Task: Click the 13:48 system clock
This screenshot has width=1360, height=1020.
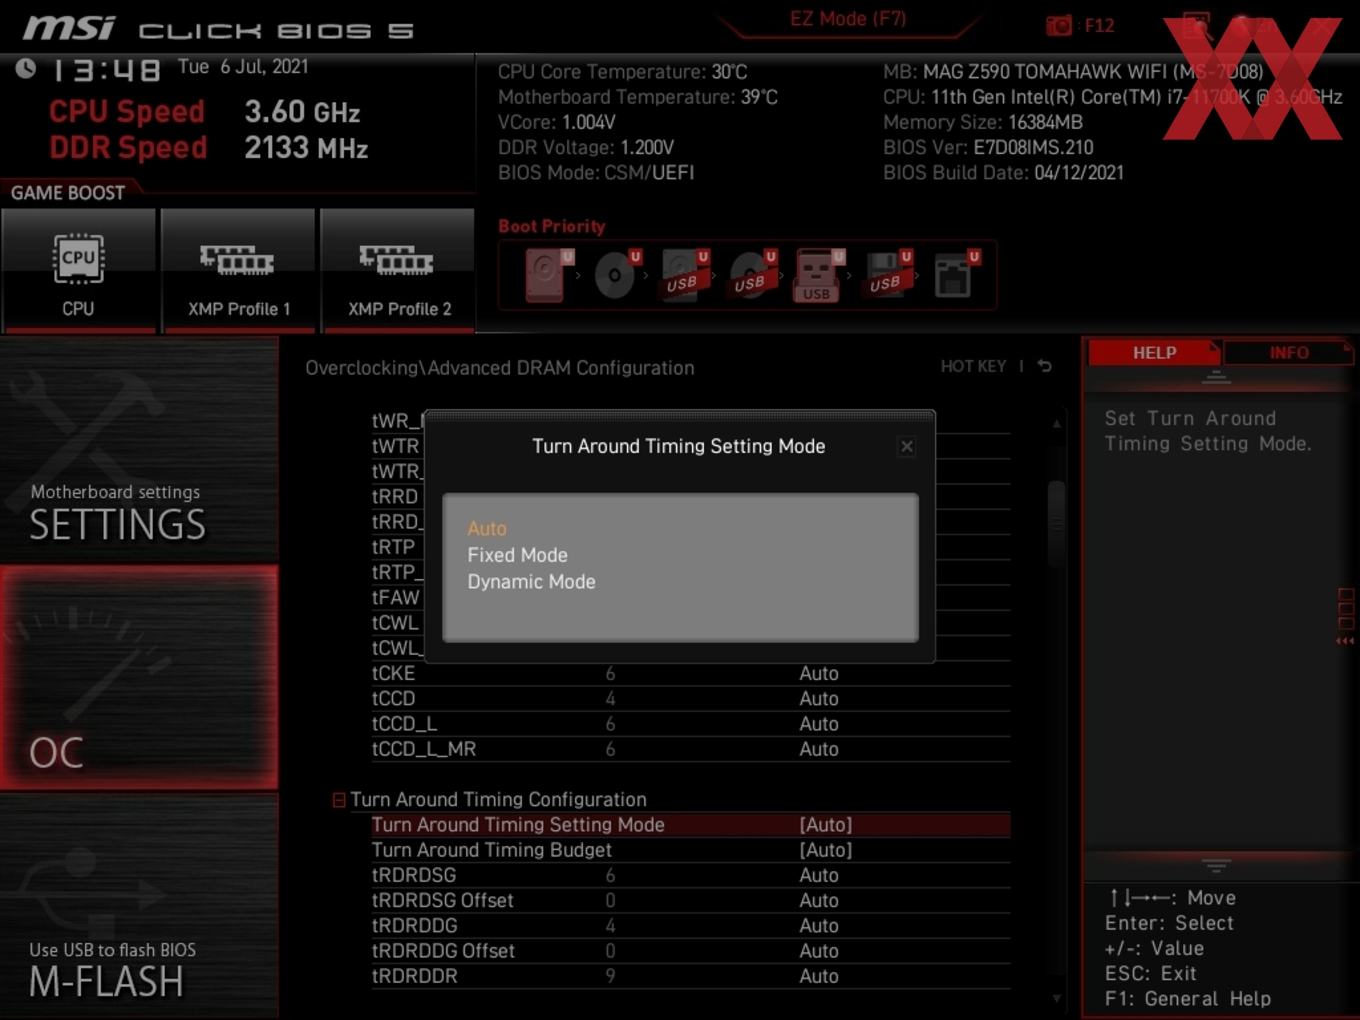Action: 105,70
